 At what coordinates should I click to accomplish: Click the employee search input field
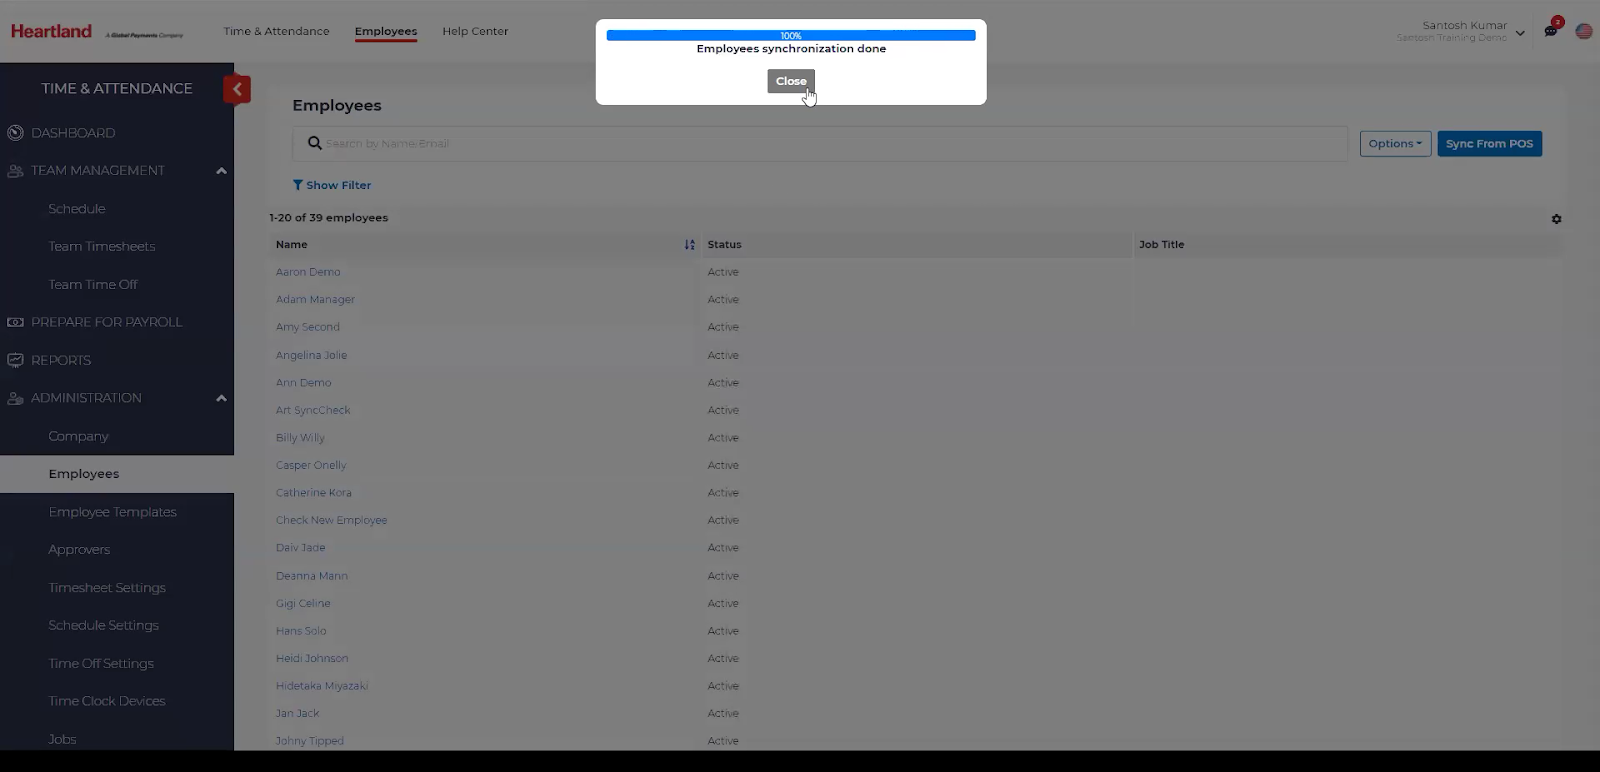click(830, 144)
